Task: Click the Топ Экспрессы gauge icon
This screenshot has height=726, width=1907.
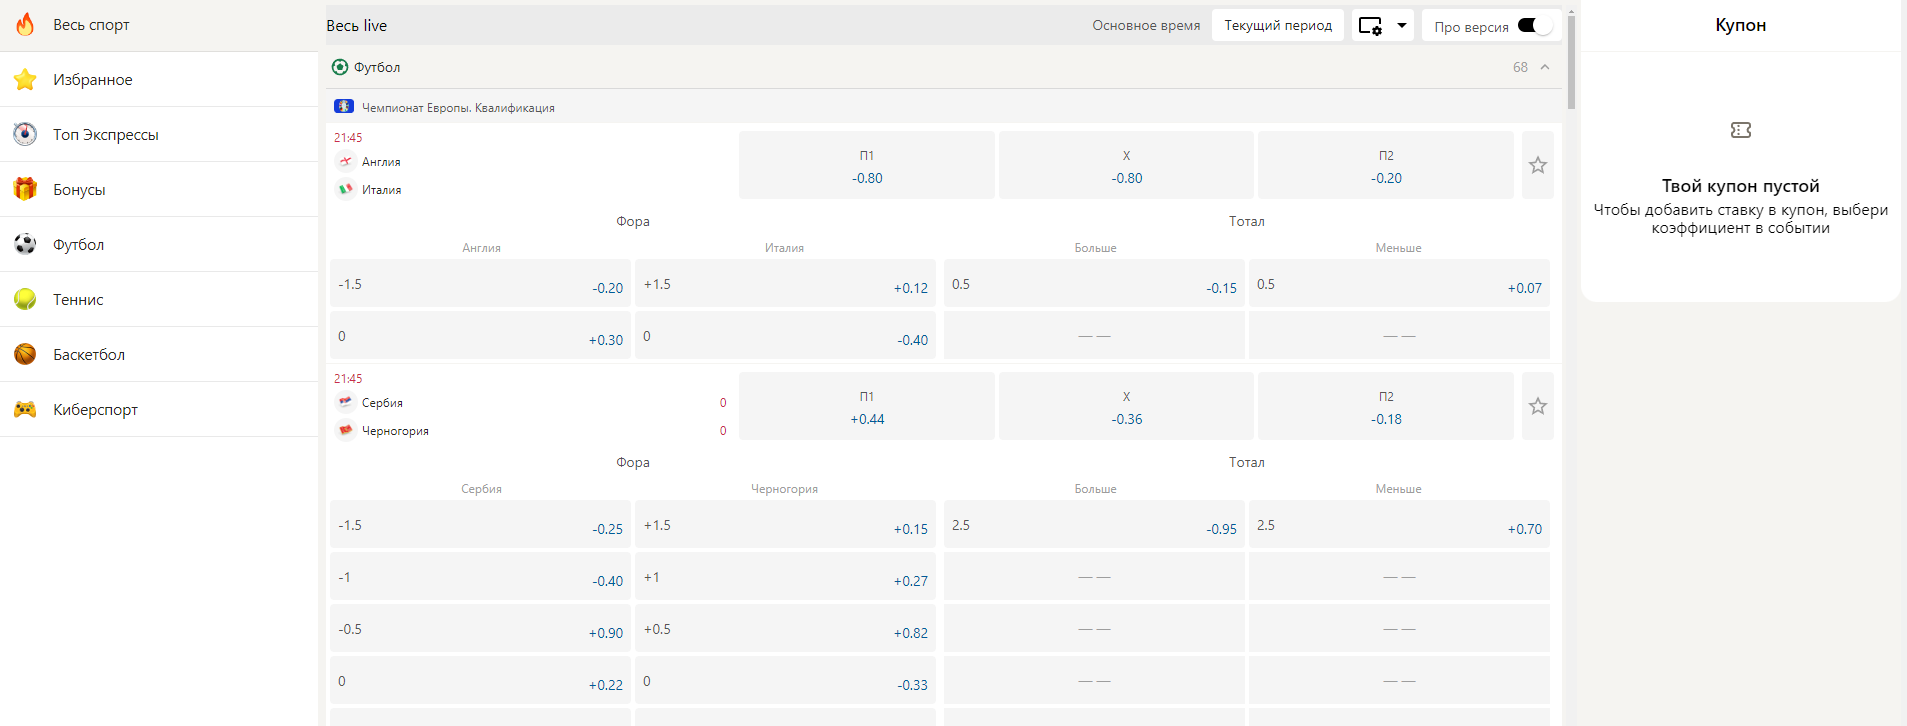Action: [x=25, y=134]
